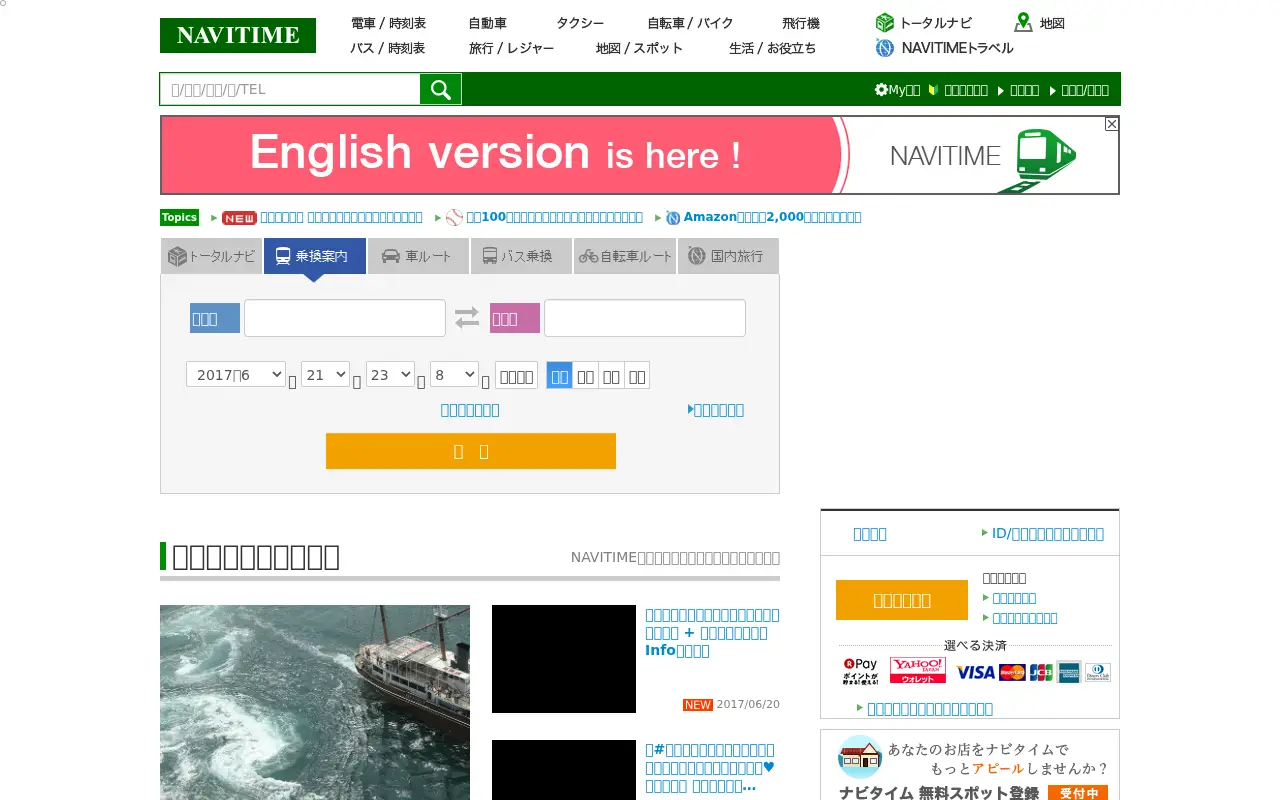Screen dimensions: 1280x800
Task: Open the whirlpool ship article thumbnail
Action: tap(315, 702)
